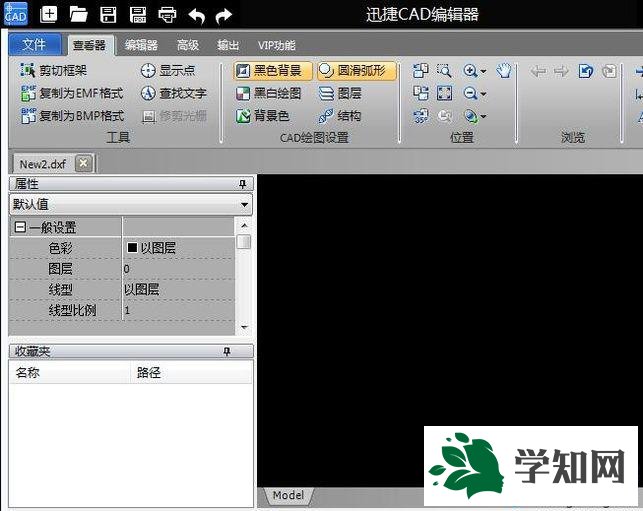Click the zoom in magnifier icon

(470, 71)
